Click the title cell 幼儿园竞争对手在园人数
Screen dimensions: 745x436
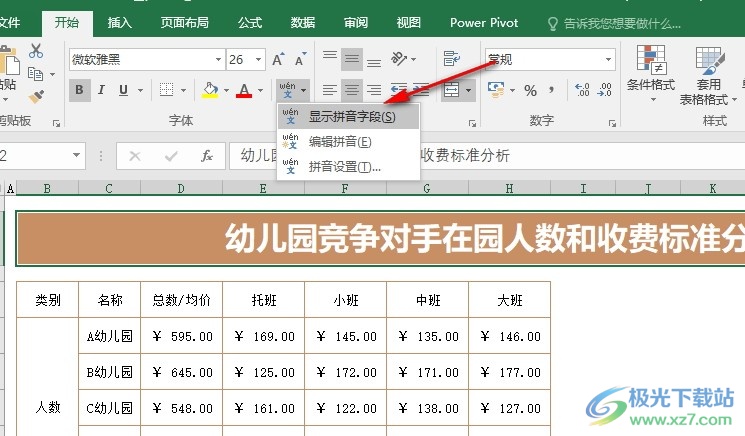pyautogui.click(x=380, y=238)
